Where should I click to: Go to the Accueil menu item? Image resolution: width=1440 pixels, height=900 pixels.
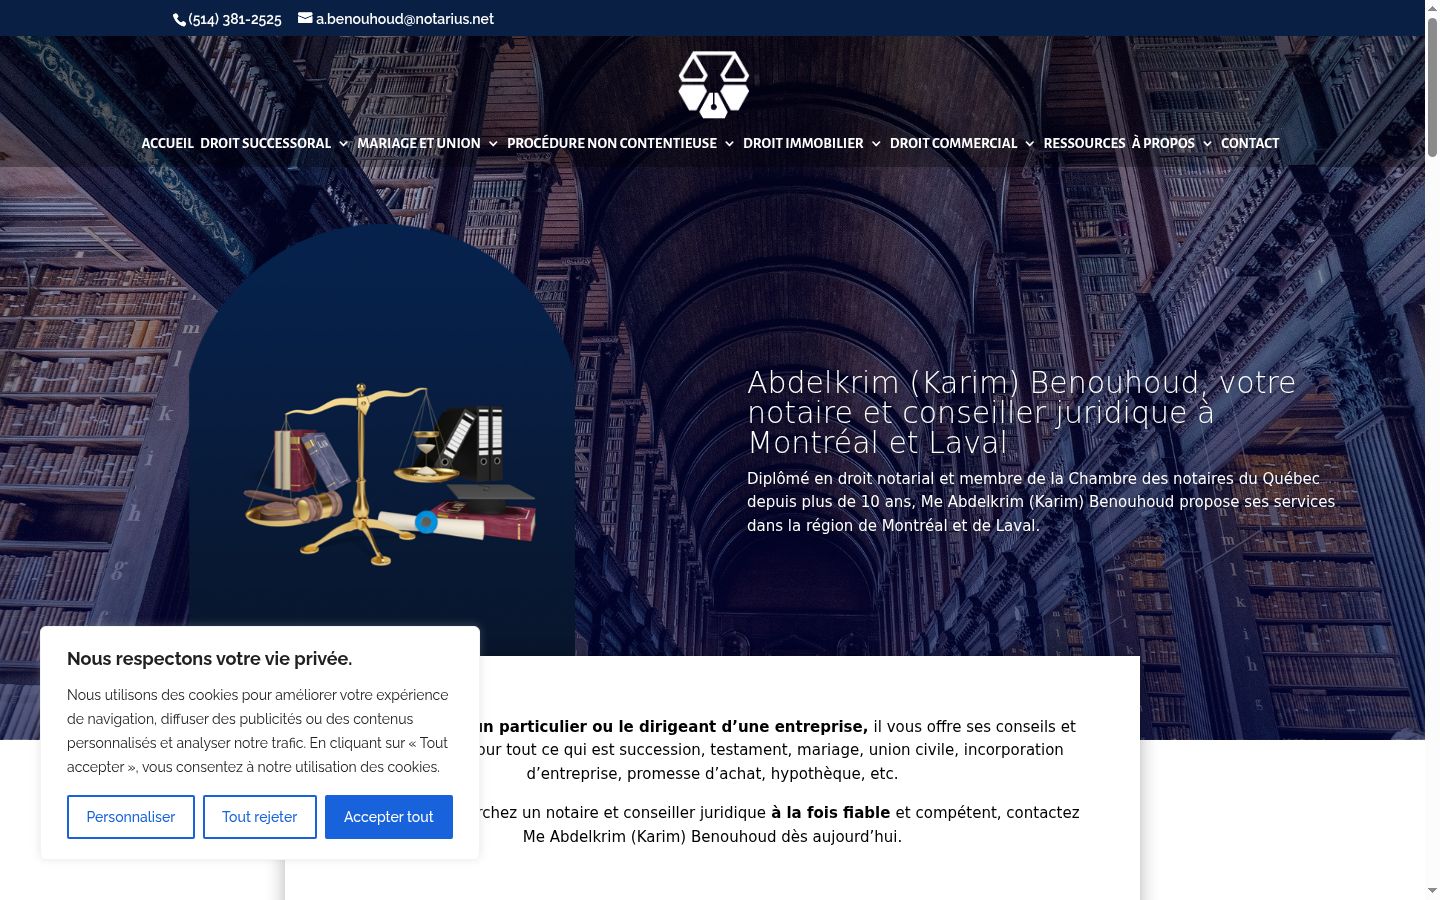[167, 143]
